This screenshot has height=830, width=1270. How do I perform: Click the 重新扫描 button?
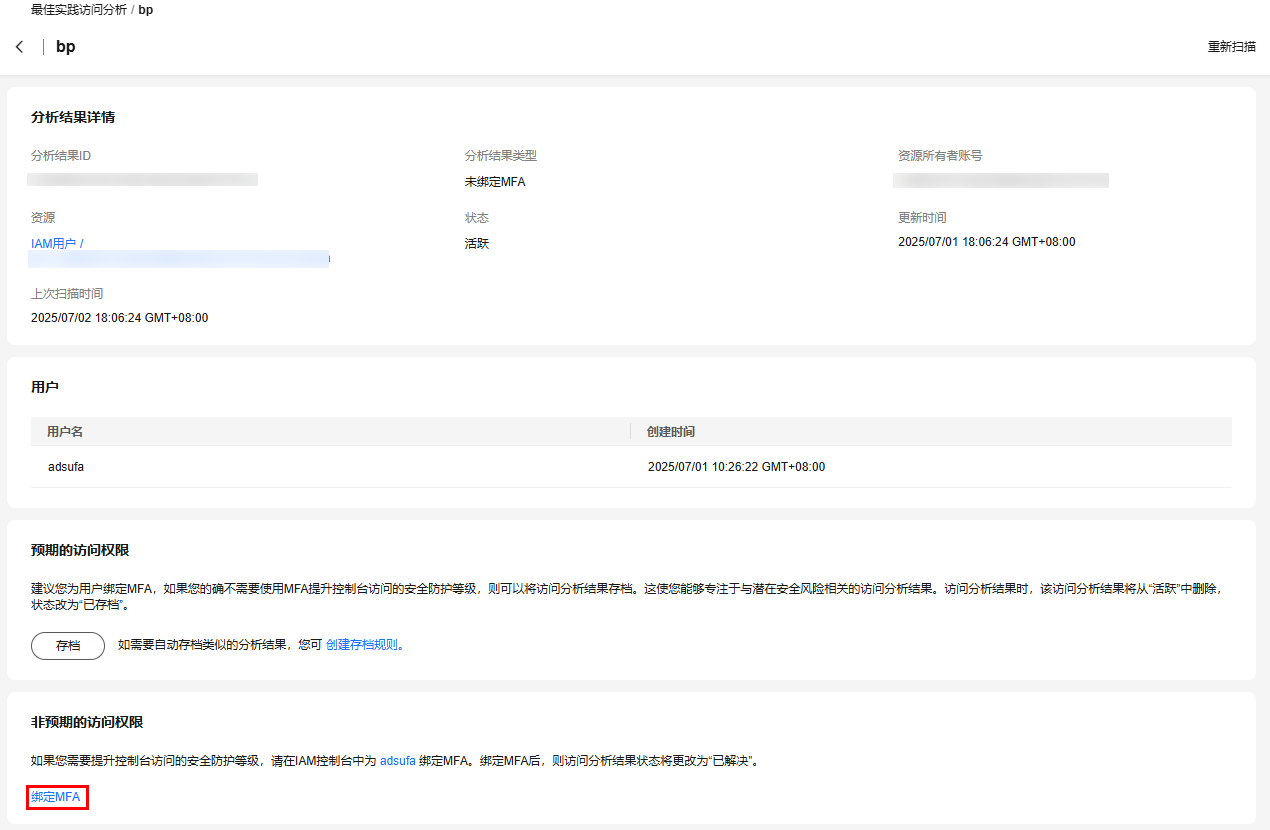1231,47
